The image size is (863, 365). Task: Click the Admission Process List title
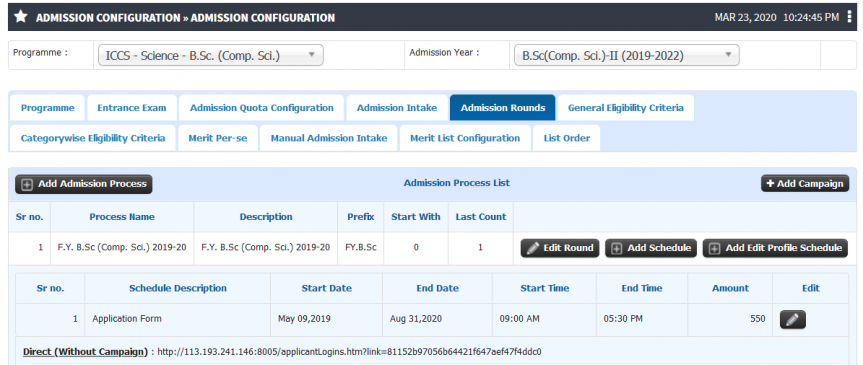457,183
